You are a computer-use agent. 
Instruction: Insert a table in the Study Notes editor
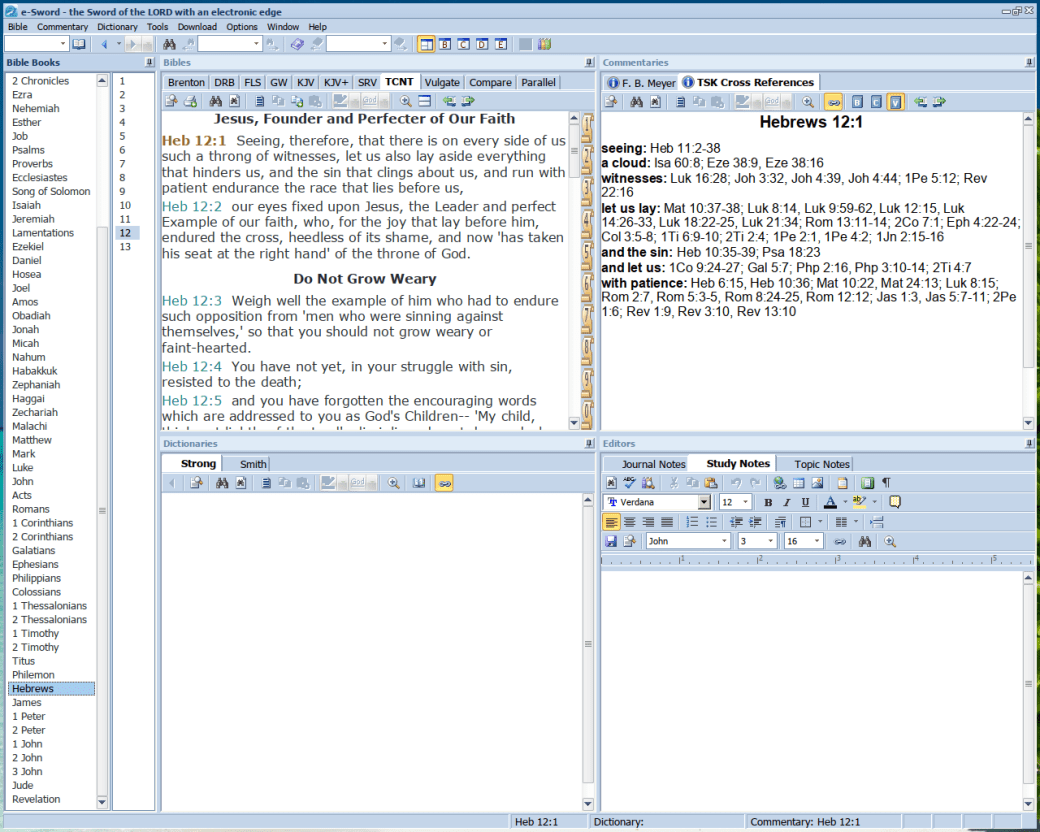799,482
